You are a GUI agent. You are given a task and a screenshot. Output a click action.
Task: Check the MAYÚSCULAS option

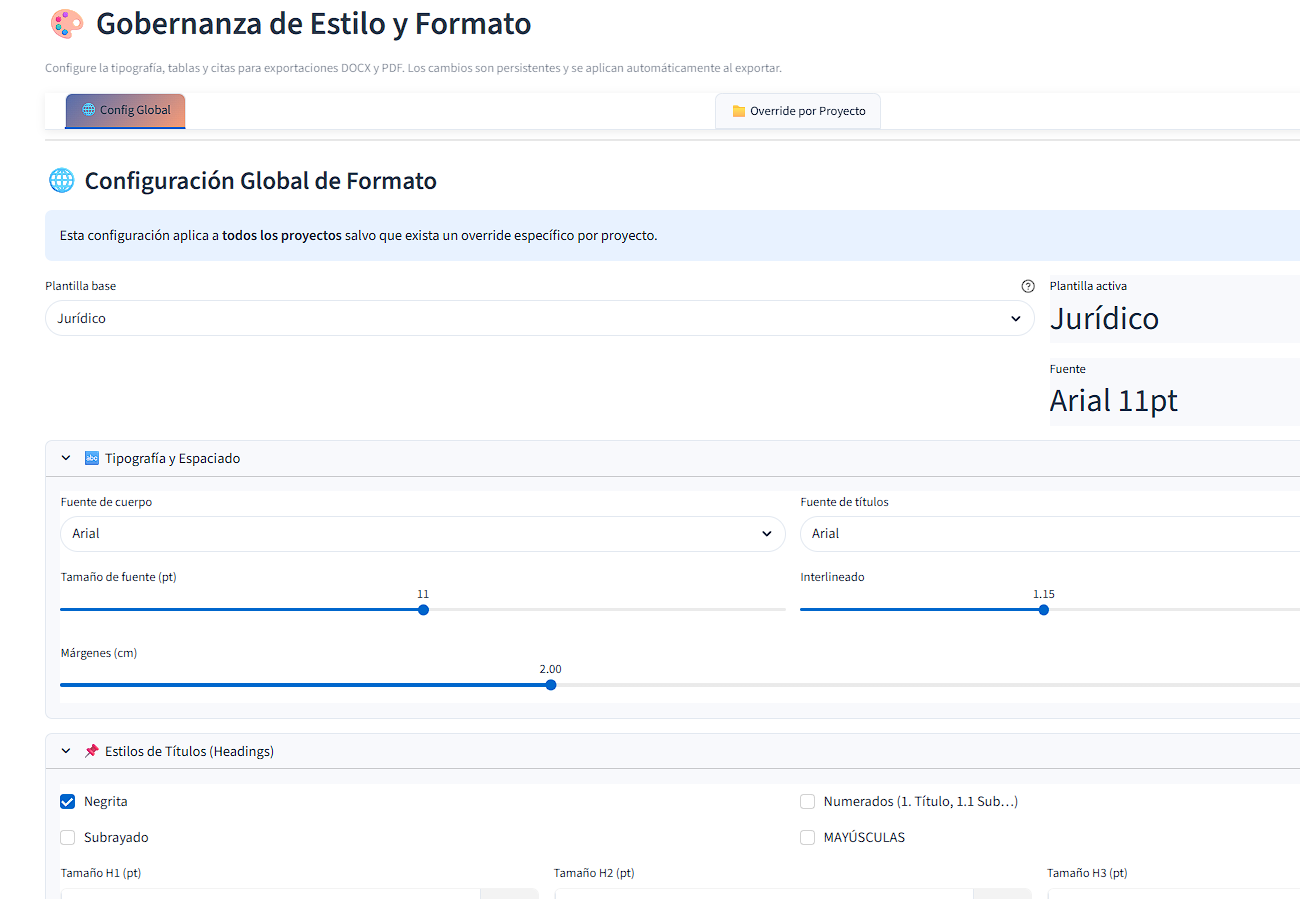click(x=807, y=837)
